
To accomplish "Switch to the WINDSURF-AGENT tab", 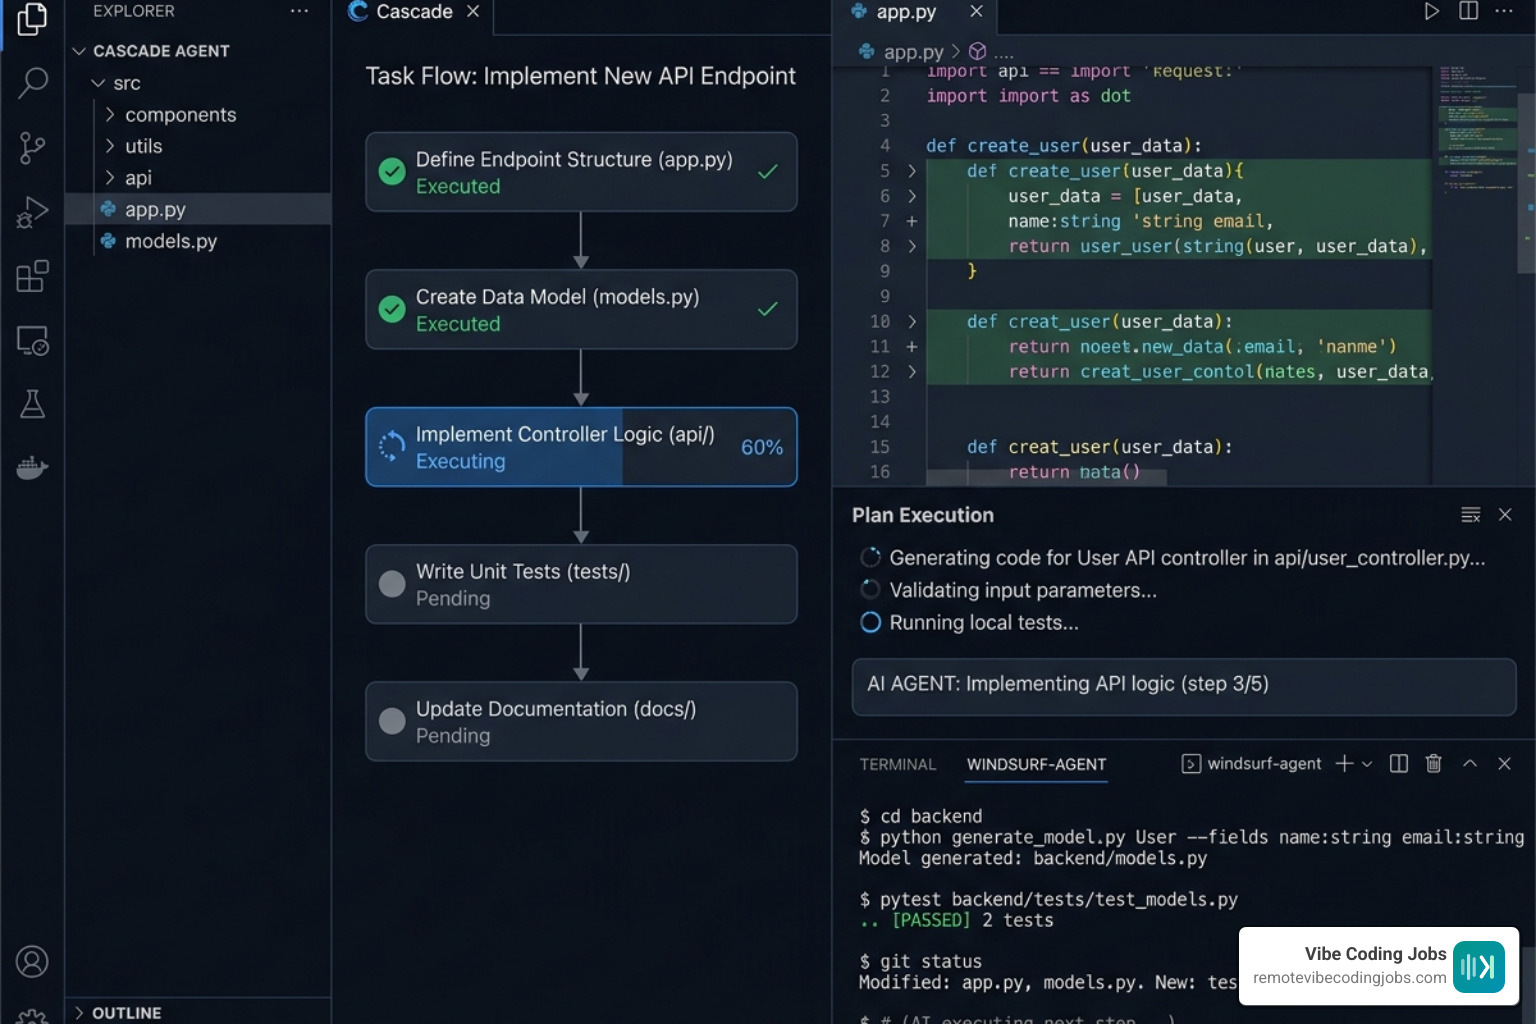I will pos(1036,765).
